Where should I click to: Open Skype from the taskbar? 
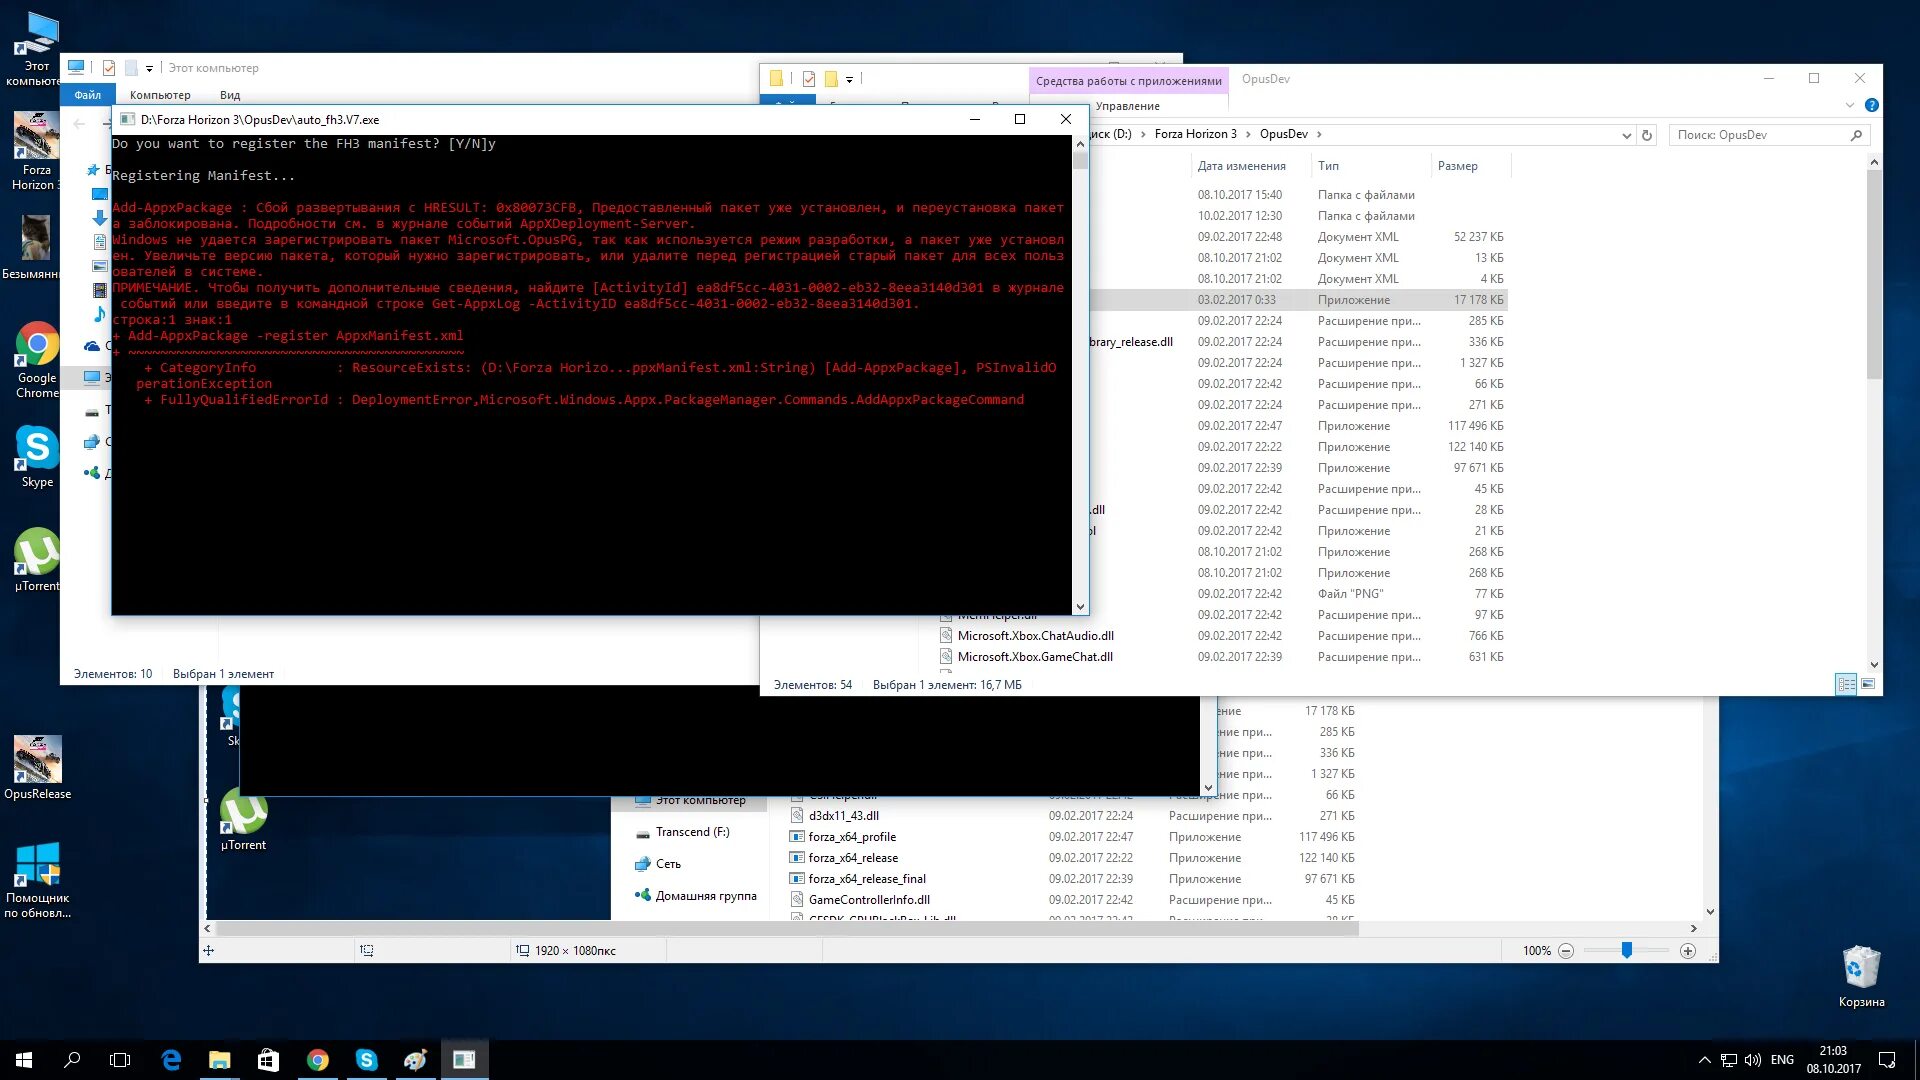pos(366,1060)
